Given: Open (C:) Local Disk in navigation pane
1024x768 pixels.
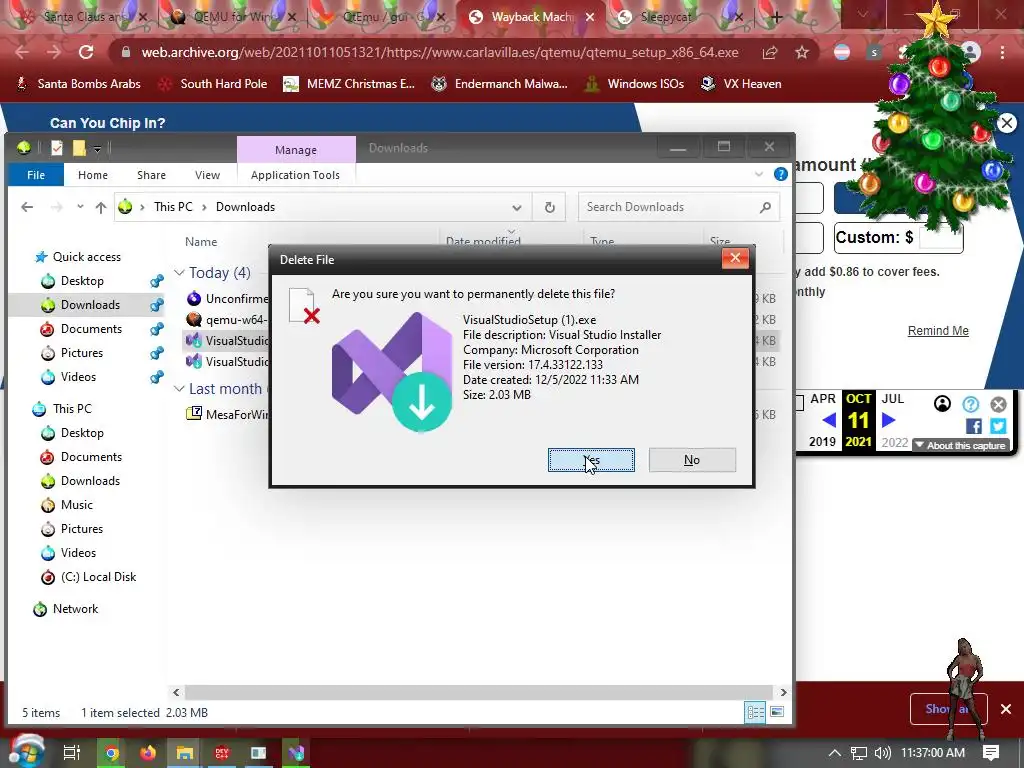Looking at the screenshot, I should click(x=98, y=577).
